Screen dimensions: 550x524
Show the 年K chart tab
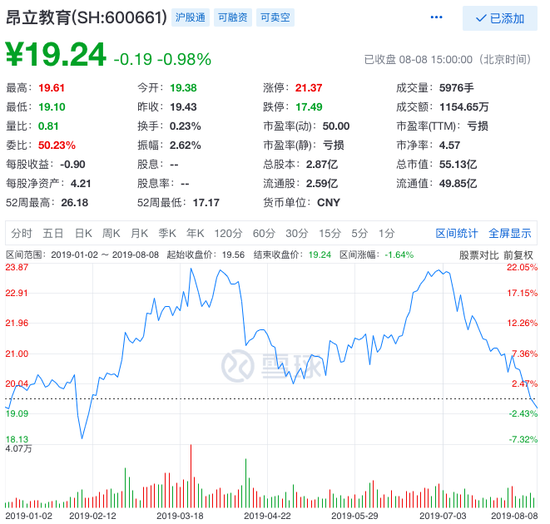[x=195, y=233]
